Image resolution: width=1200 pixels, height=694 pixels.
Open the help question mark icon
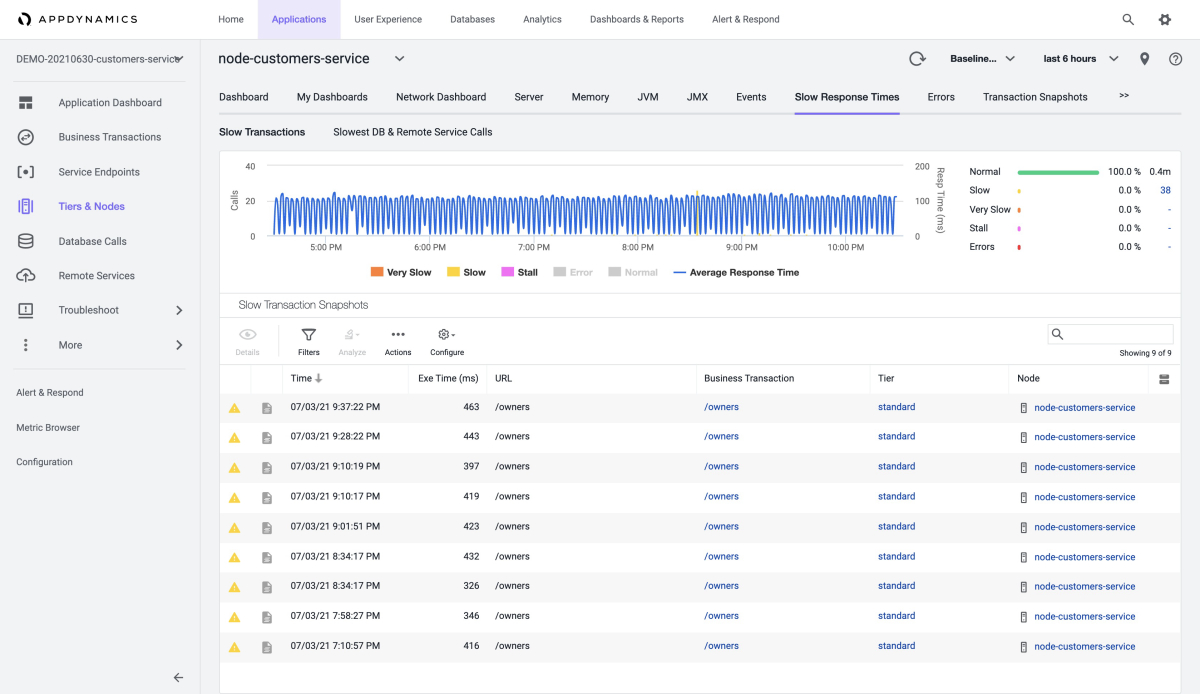[x=1175, y=59]
